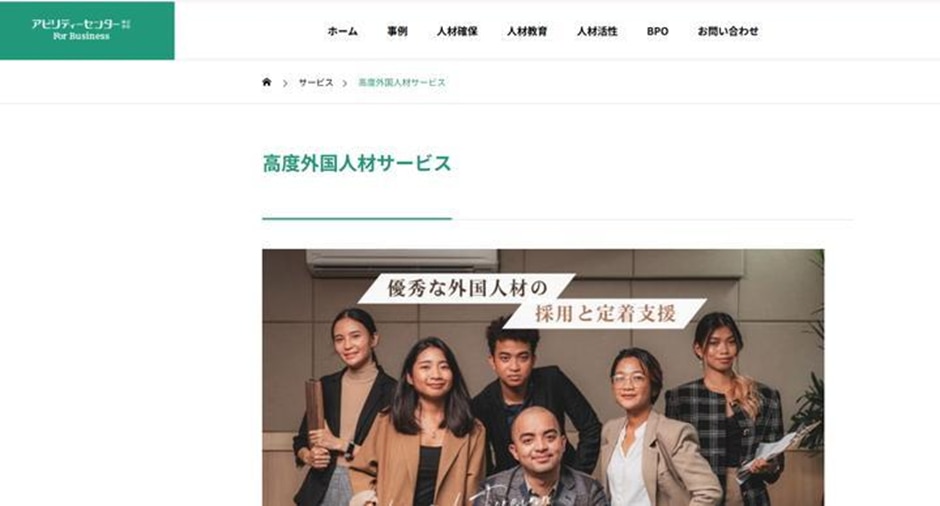This screenshot has height=506, width=940.
Task: Open the 事例 menu item
Action: click(397, 31)
